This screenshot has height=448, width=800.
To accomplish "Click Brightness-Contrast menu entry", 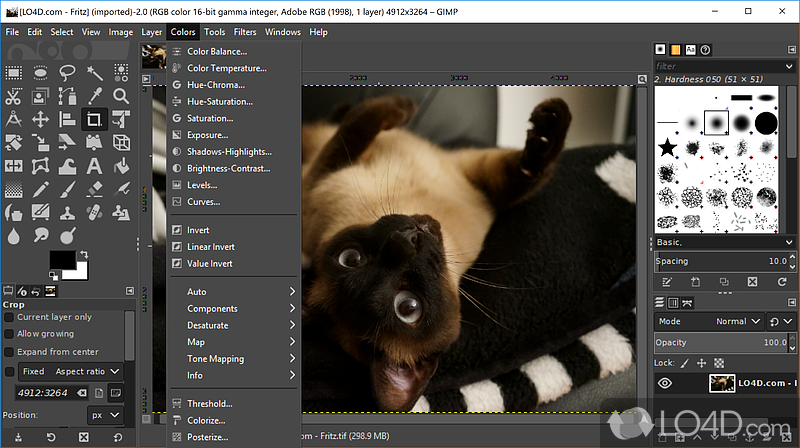I will (234, 168).
